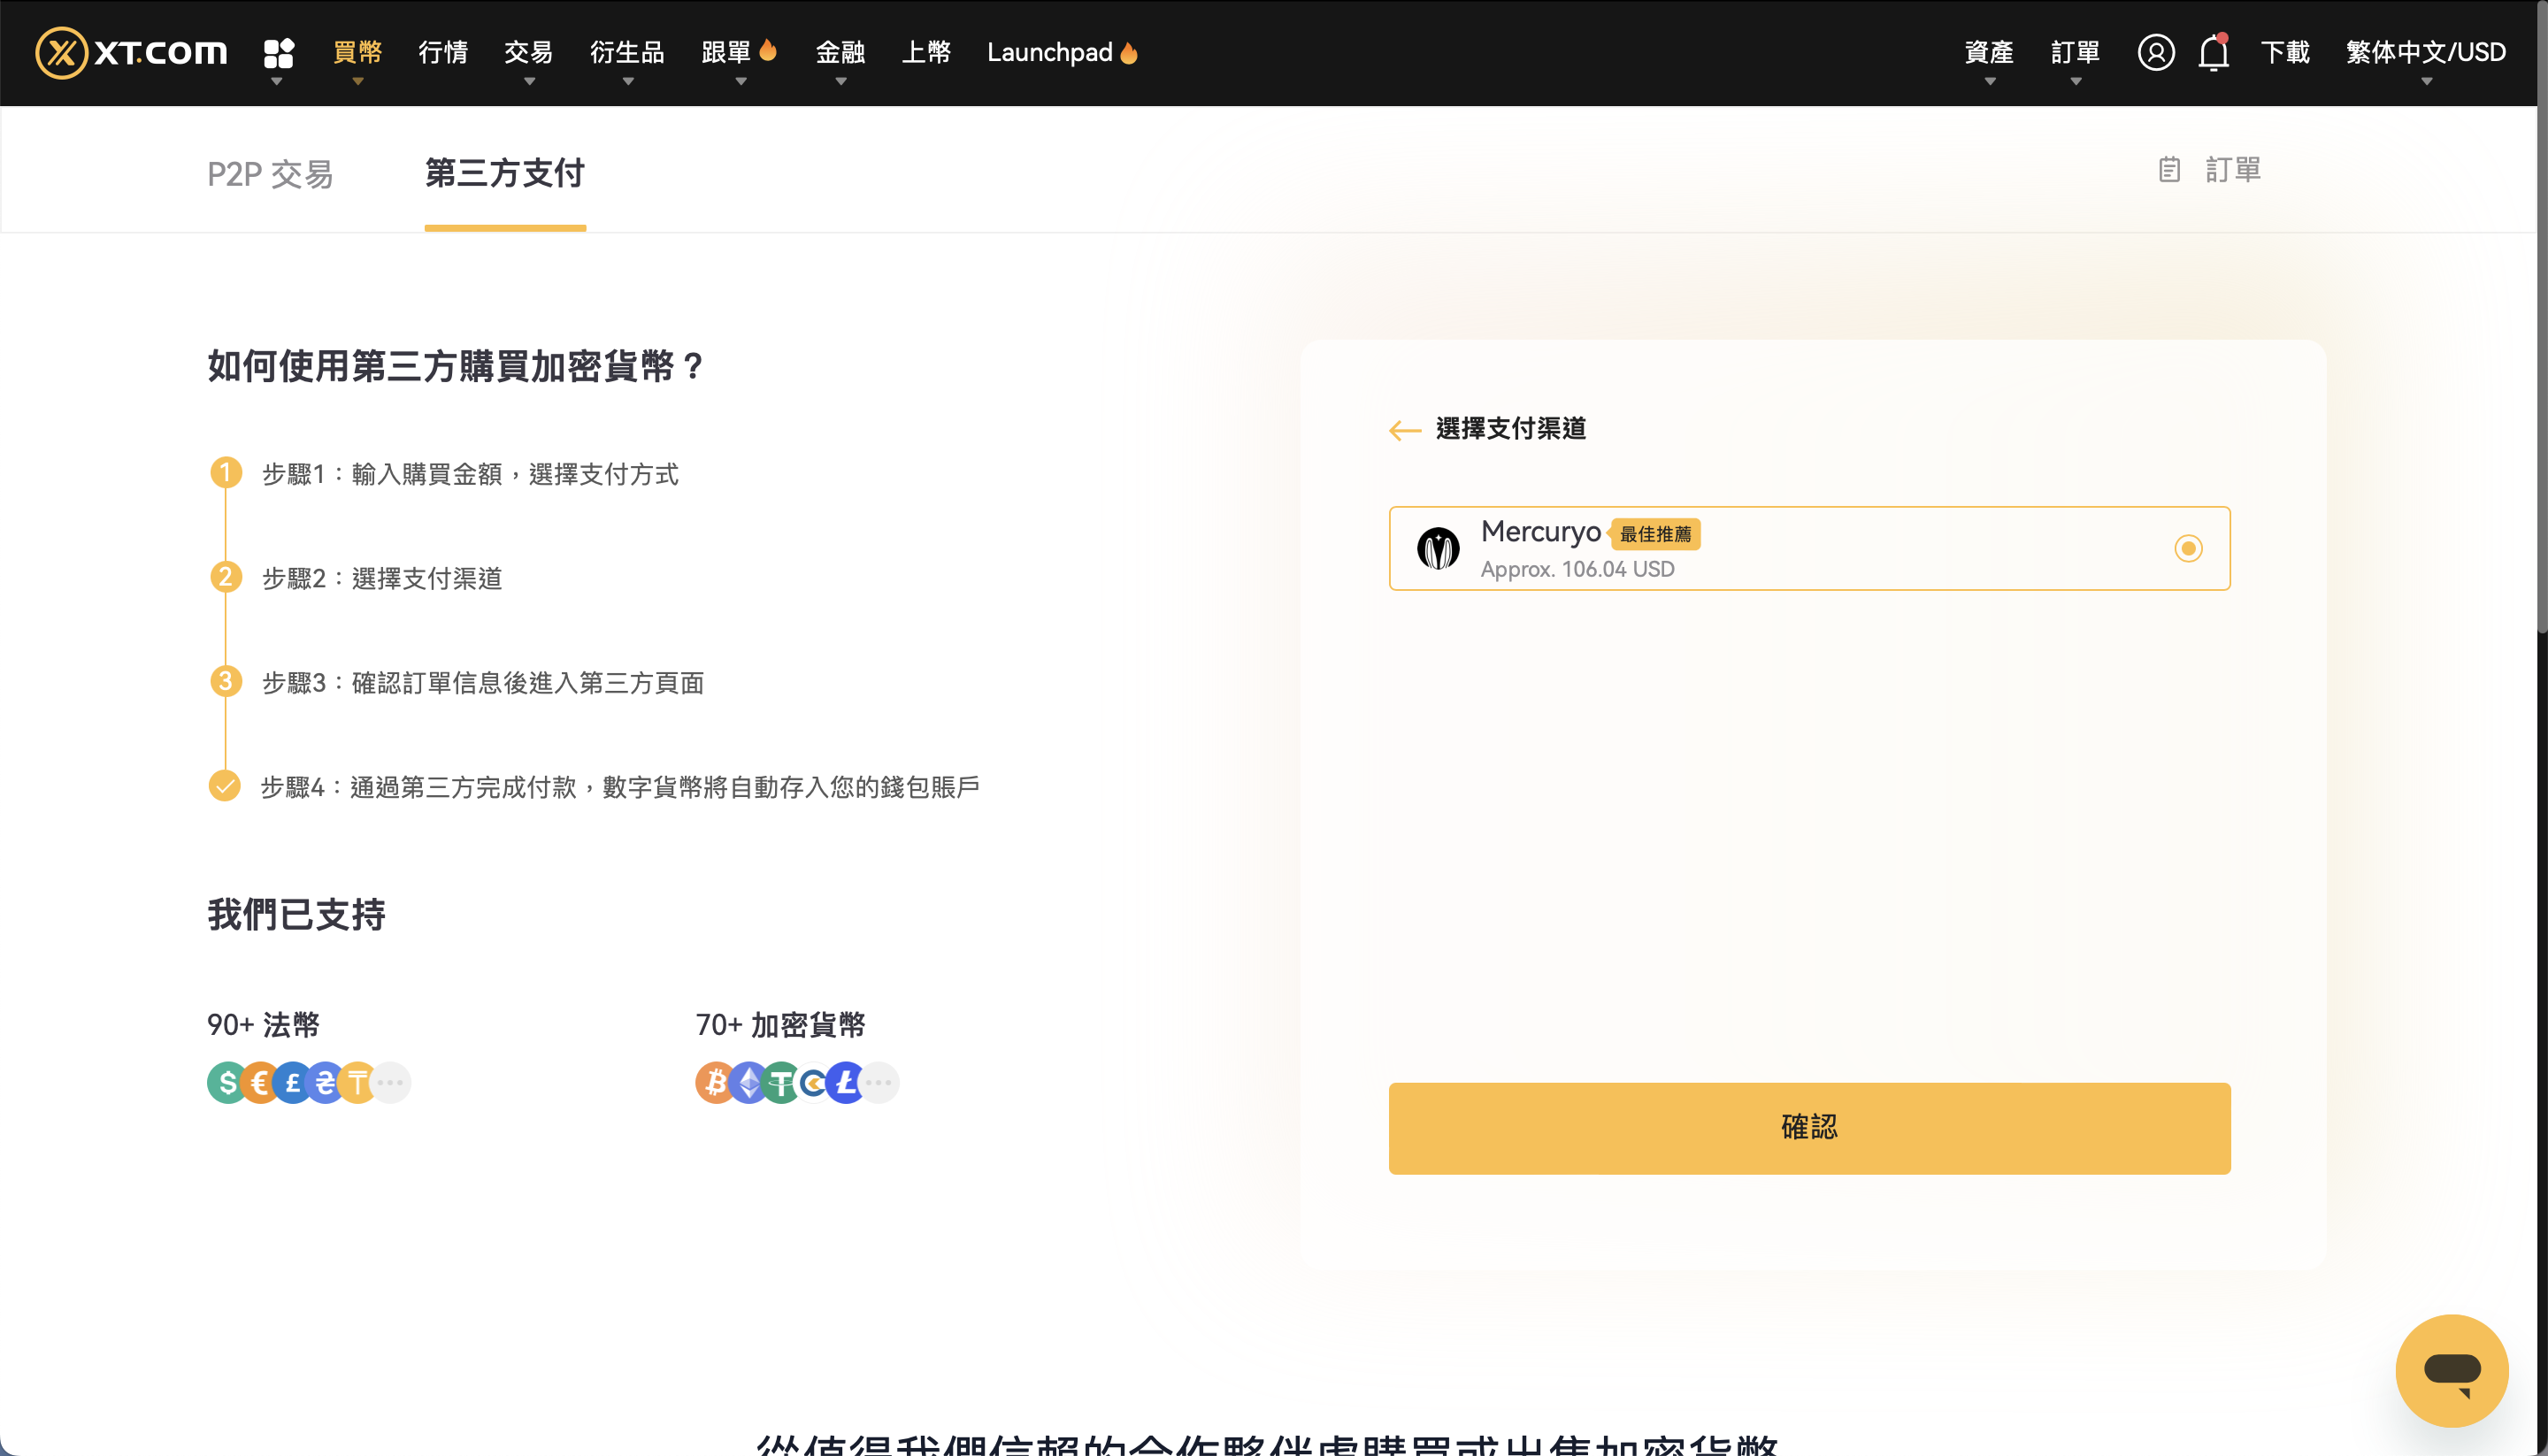Open the live chat bubble
Image resolution: width=2548 pixels, height=1456 pixels.
pyautogui.click(x=2452, y=1370)
